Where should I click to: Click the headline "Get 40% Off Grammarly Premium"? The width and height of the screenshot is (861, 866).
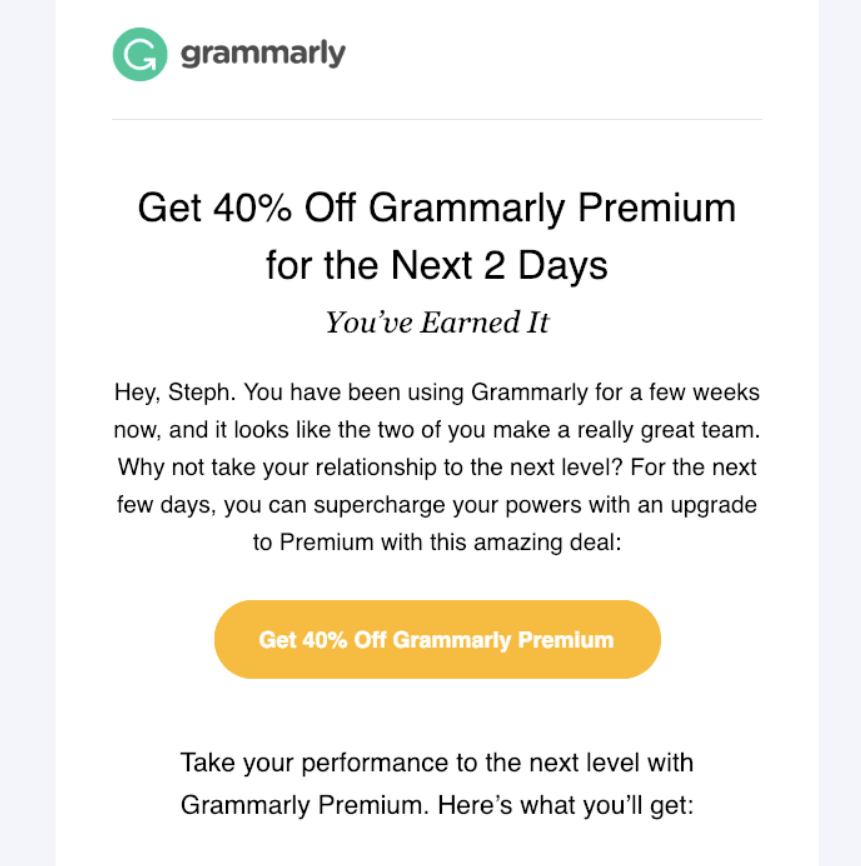click(437, 209)
